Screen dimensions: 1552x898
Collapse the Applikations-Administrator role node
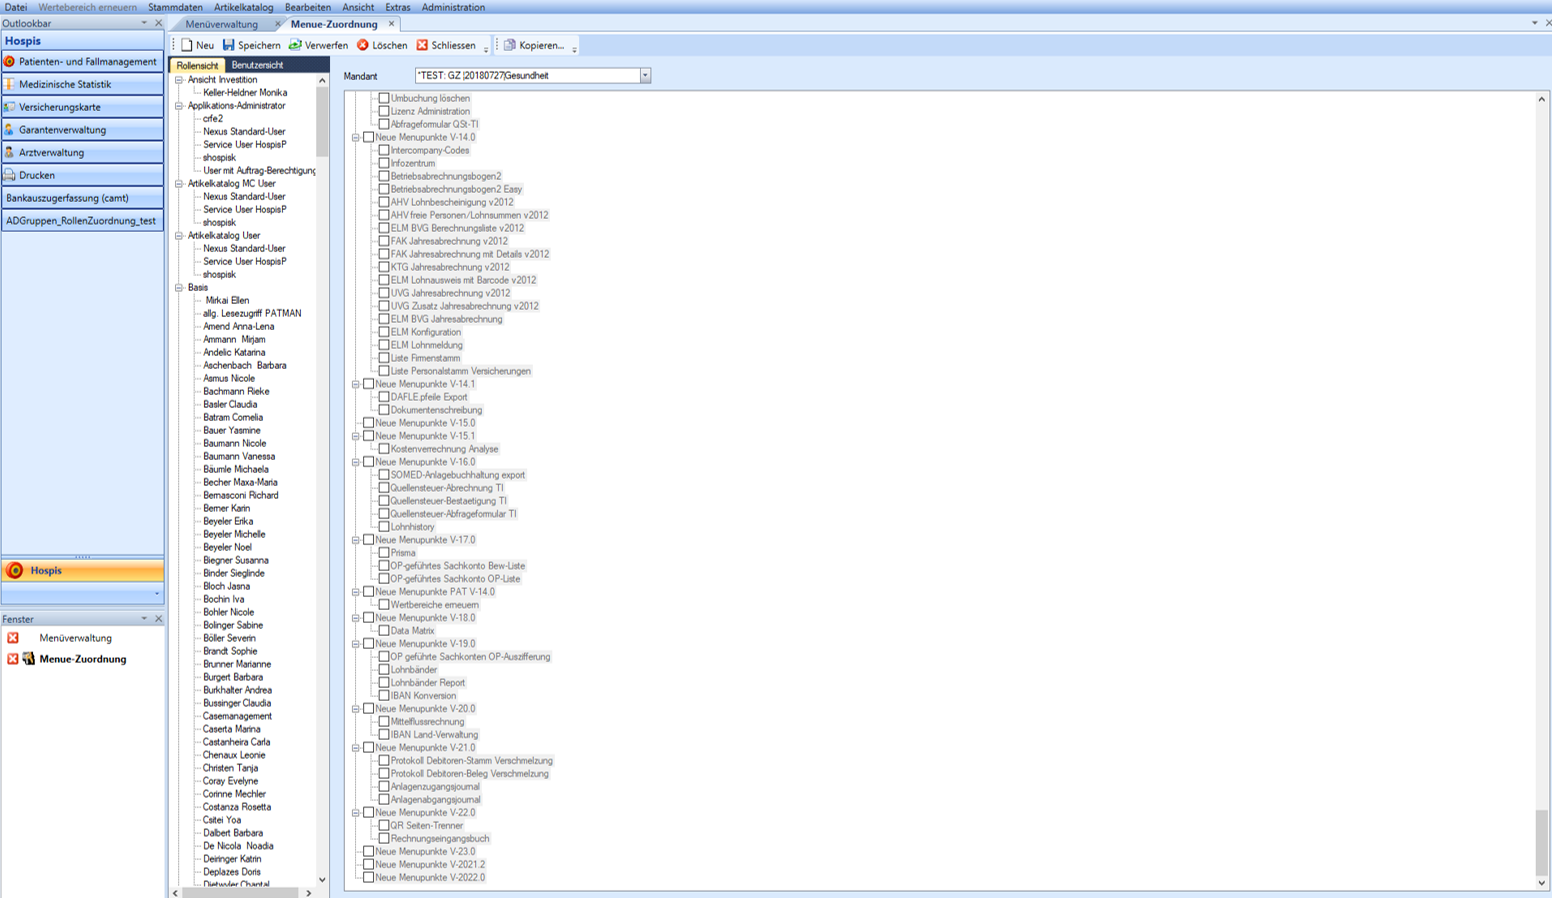click(x=180, y=106)
